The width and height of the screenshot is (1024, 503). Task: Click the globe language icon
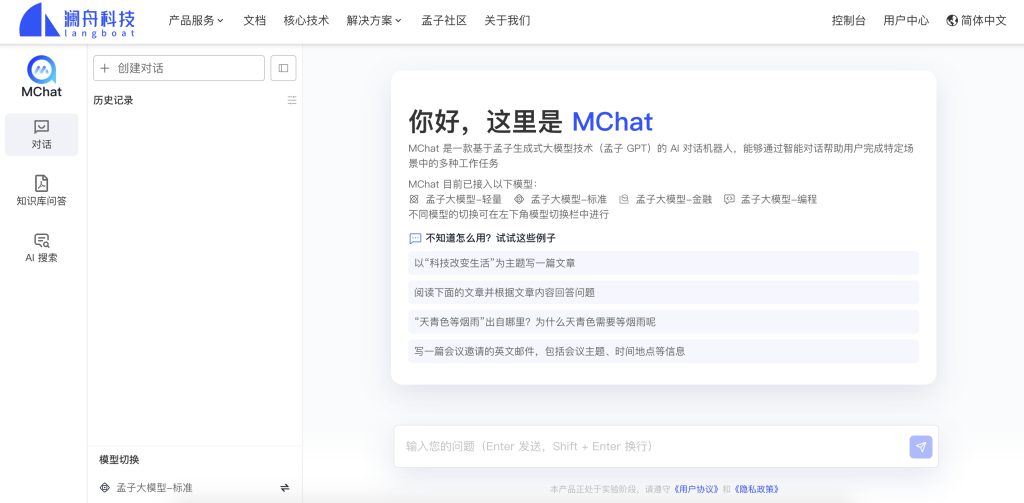click(952, 20)
